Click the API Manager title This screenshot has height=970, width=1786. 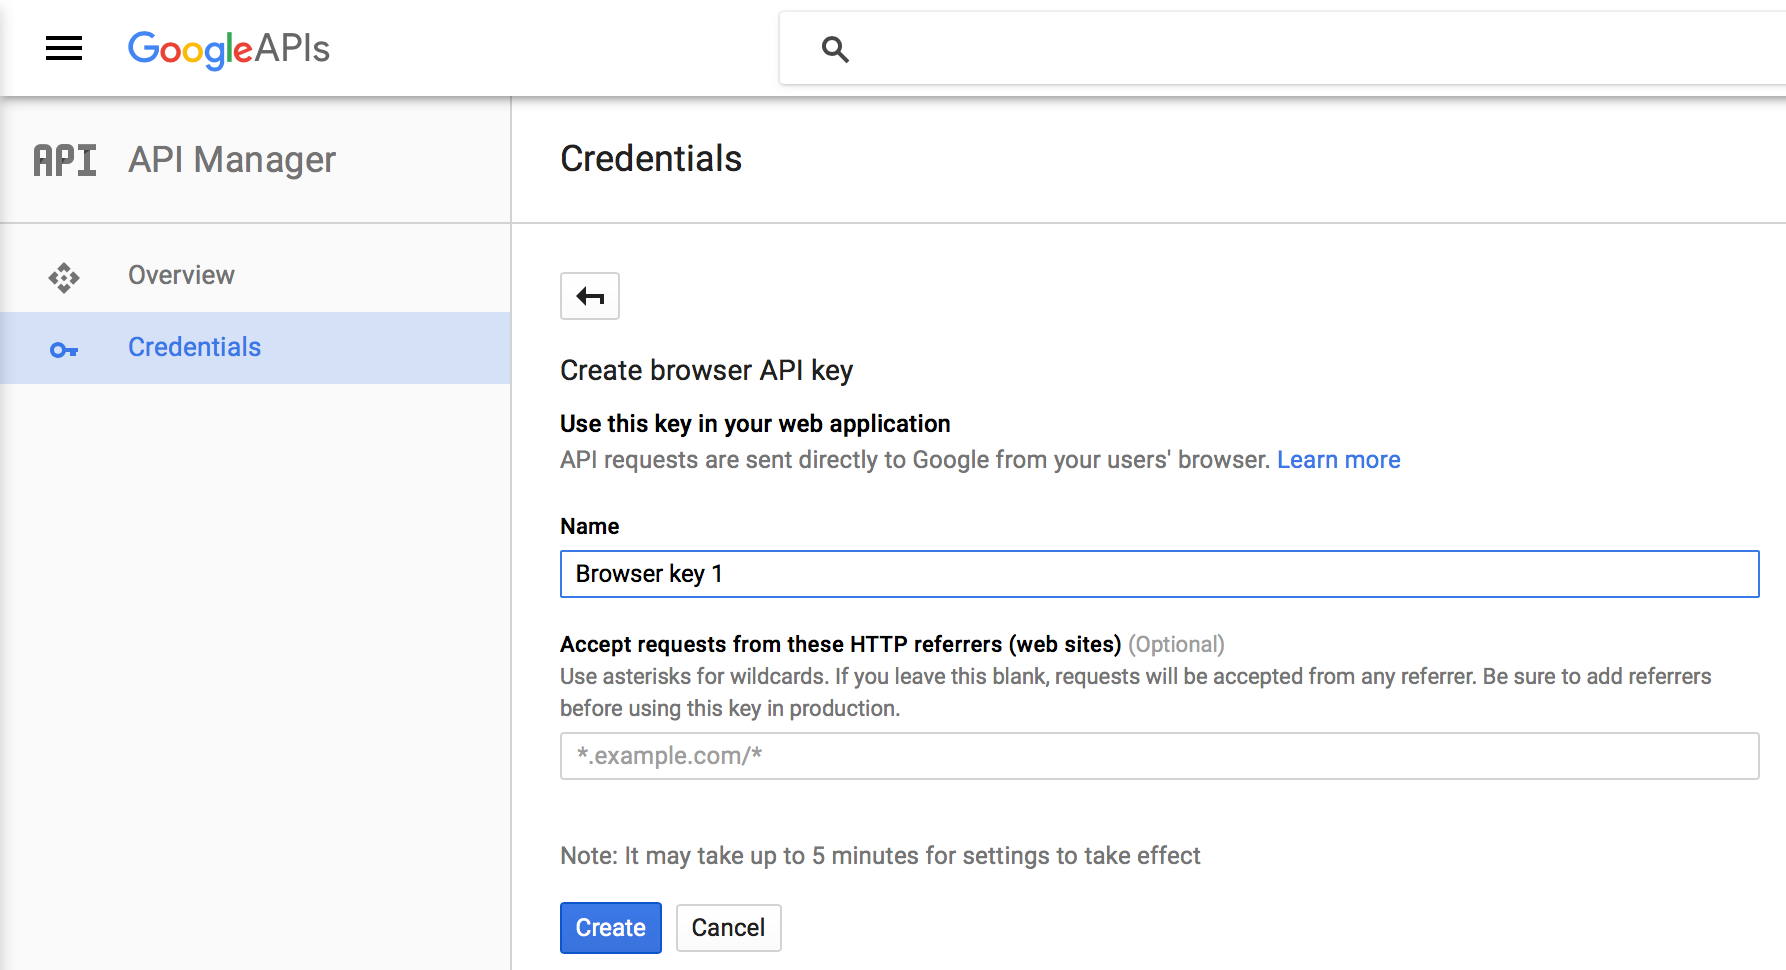232,160
